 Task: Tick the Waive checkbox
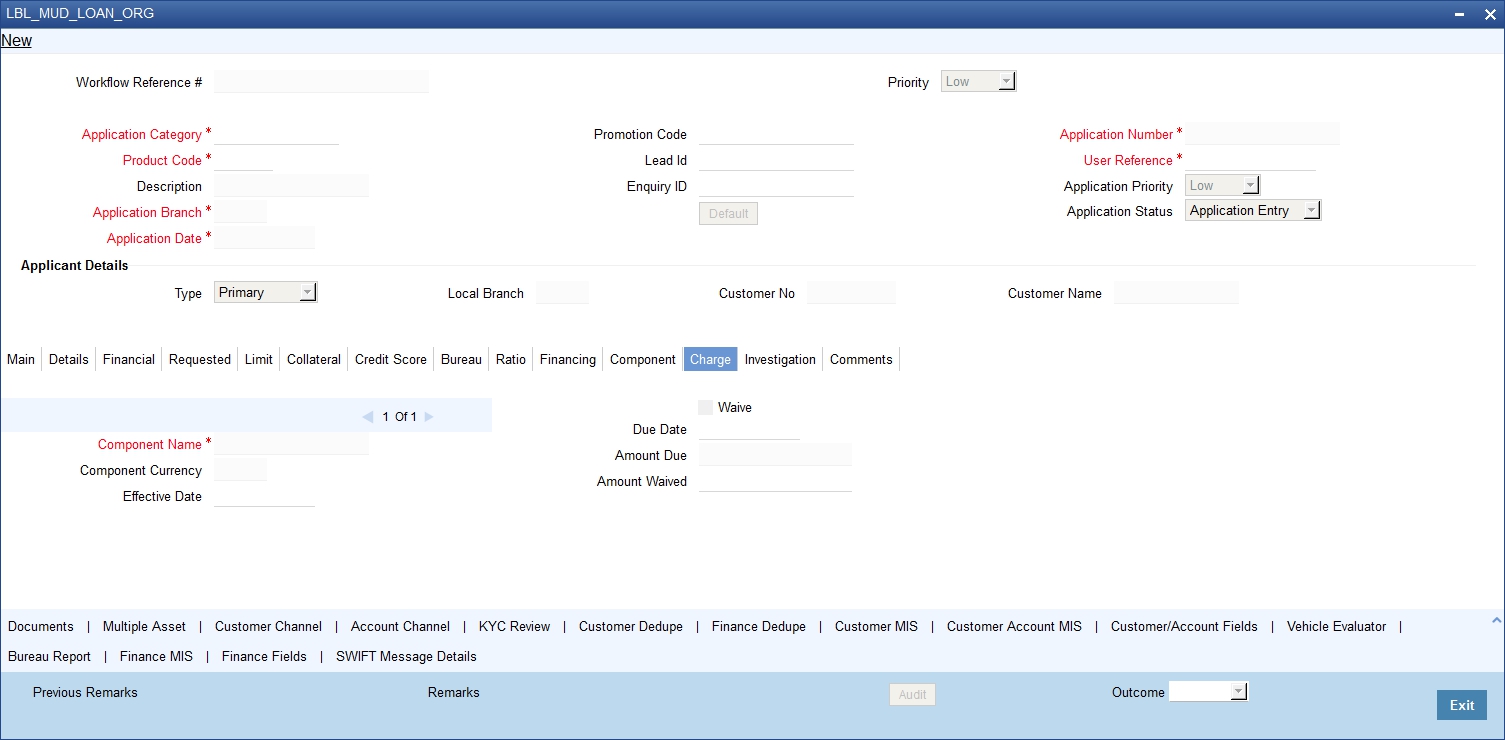click(x=706, y=407)
